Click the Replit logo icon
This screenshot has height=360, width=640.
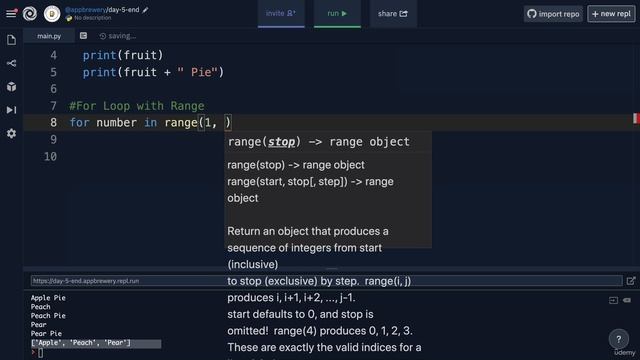click(30, 14)
